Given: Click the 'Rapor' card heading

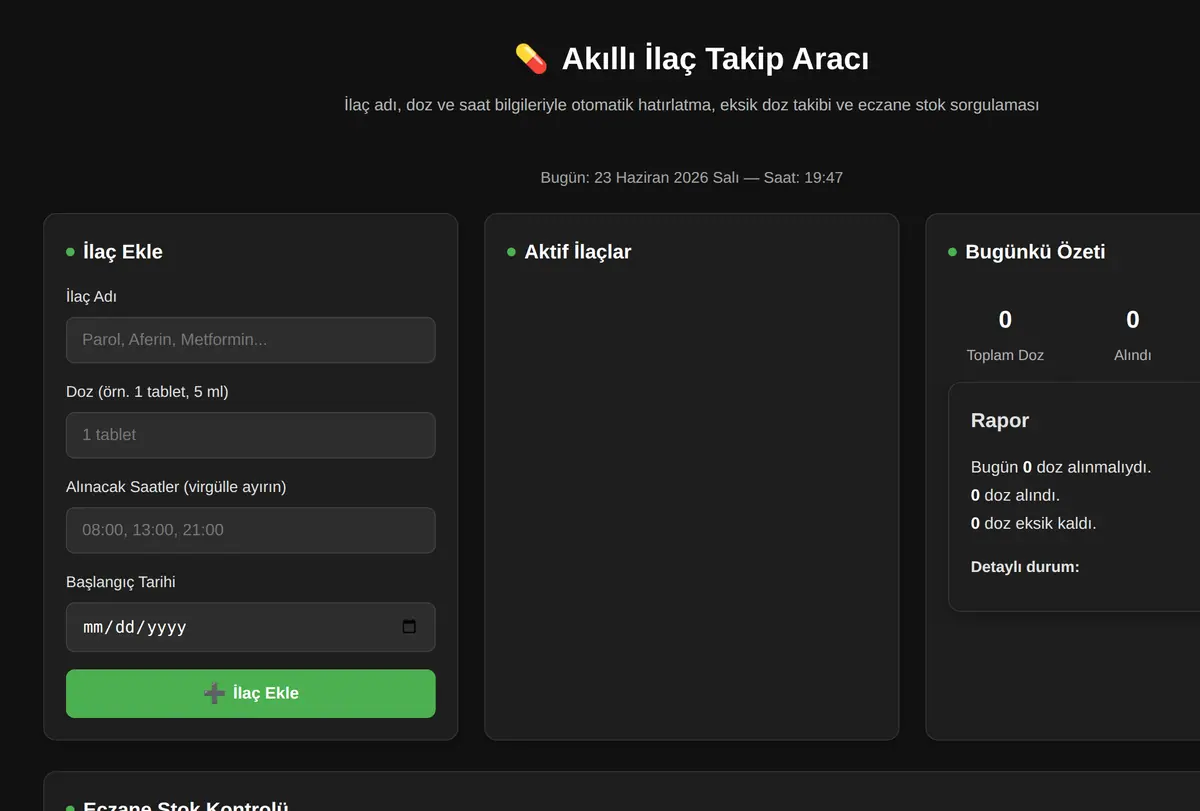Looking at the screenshot, I should [x=1000, y=421].
